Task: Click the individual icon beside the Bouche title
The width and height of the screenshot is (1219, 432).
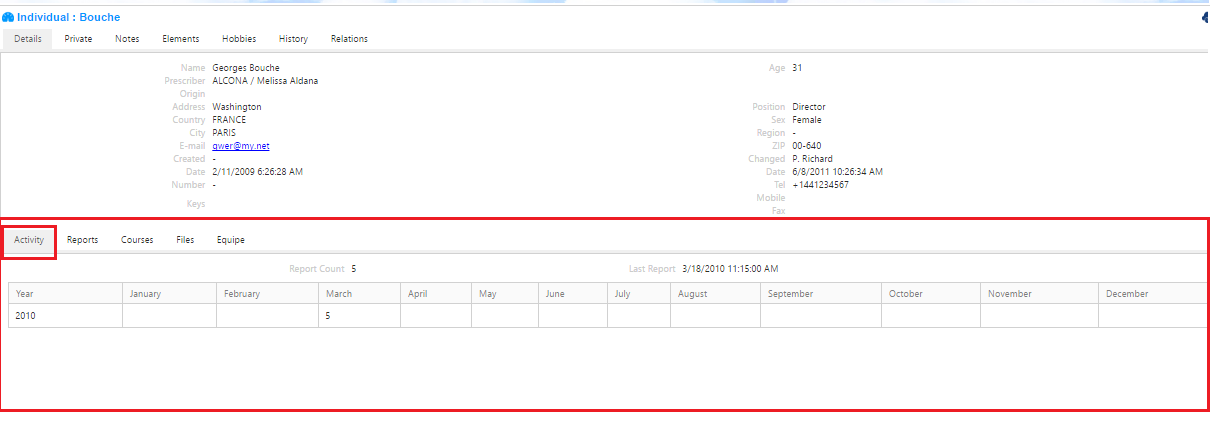Action: [8, 17]
